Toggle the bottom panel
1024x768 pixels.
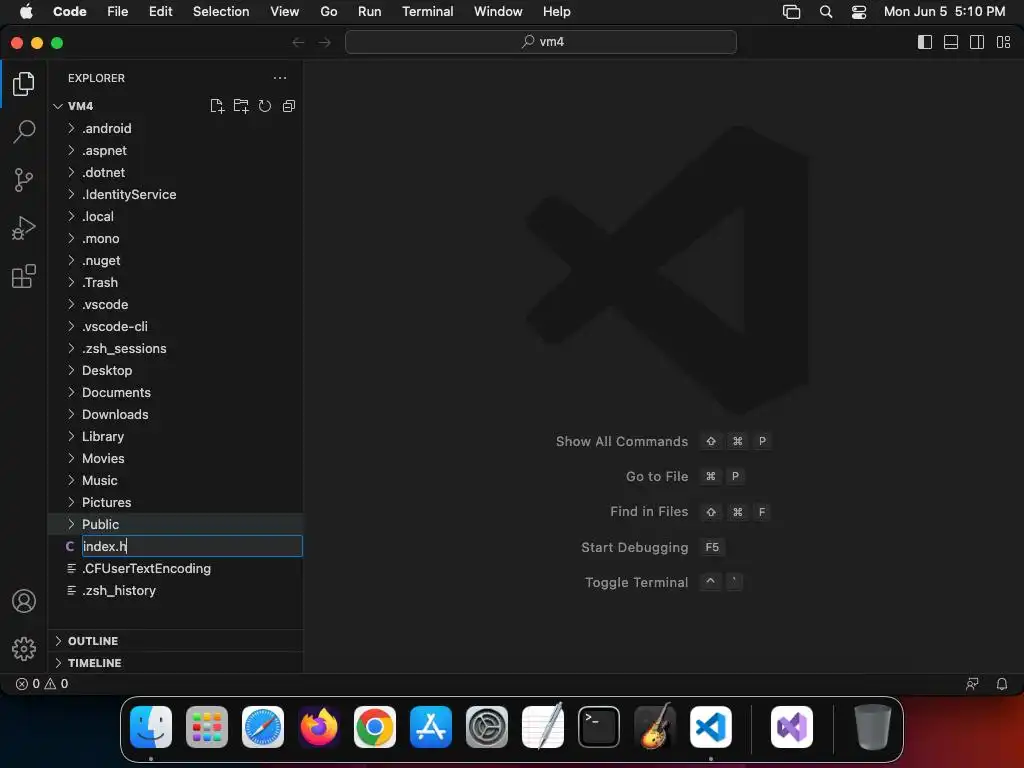point(951,42)
